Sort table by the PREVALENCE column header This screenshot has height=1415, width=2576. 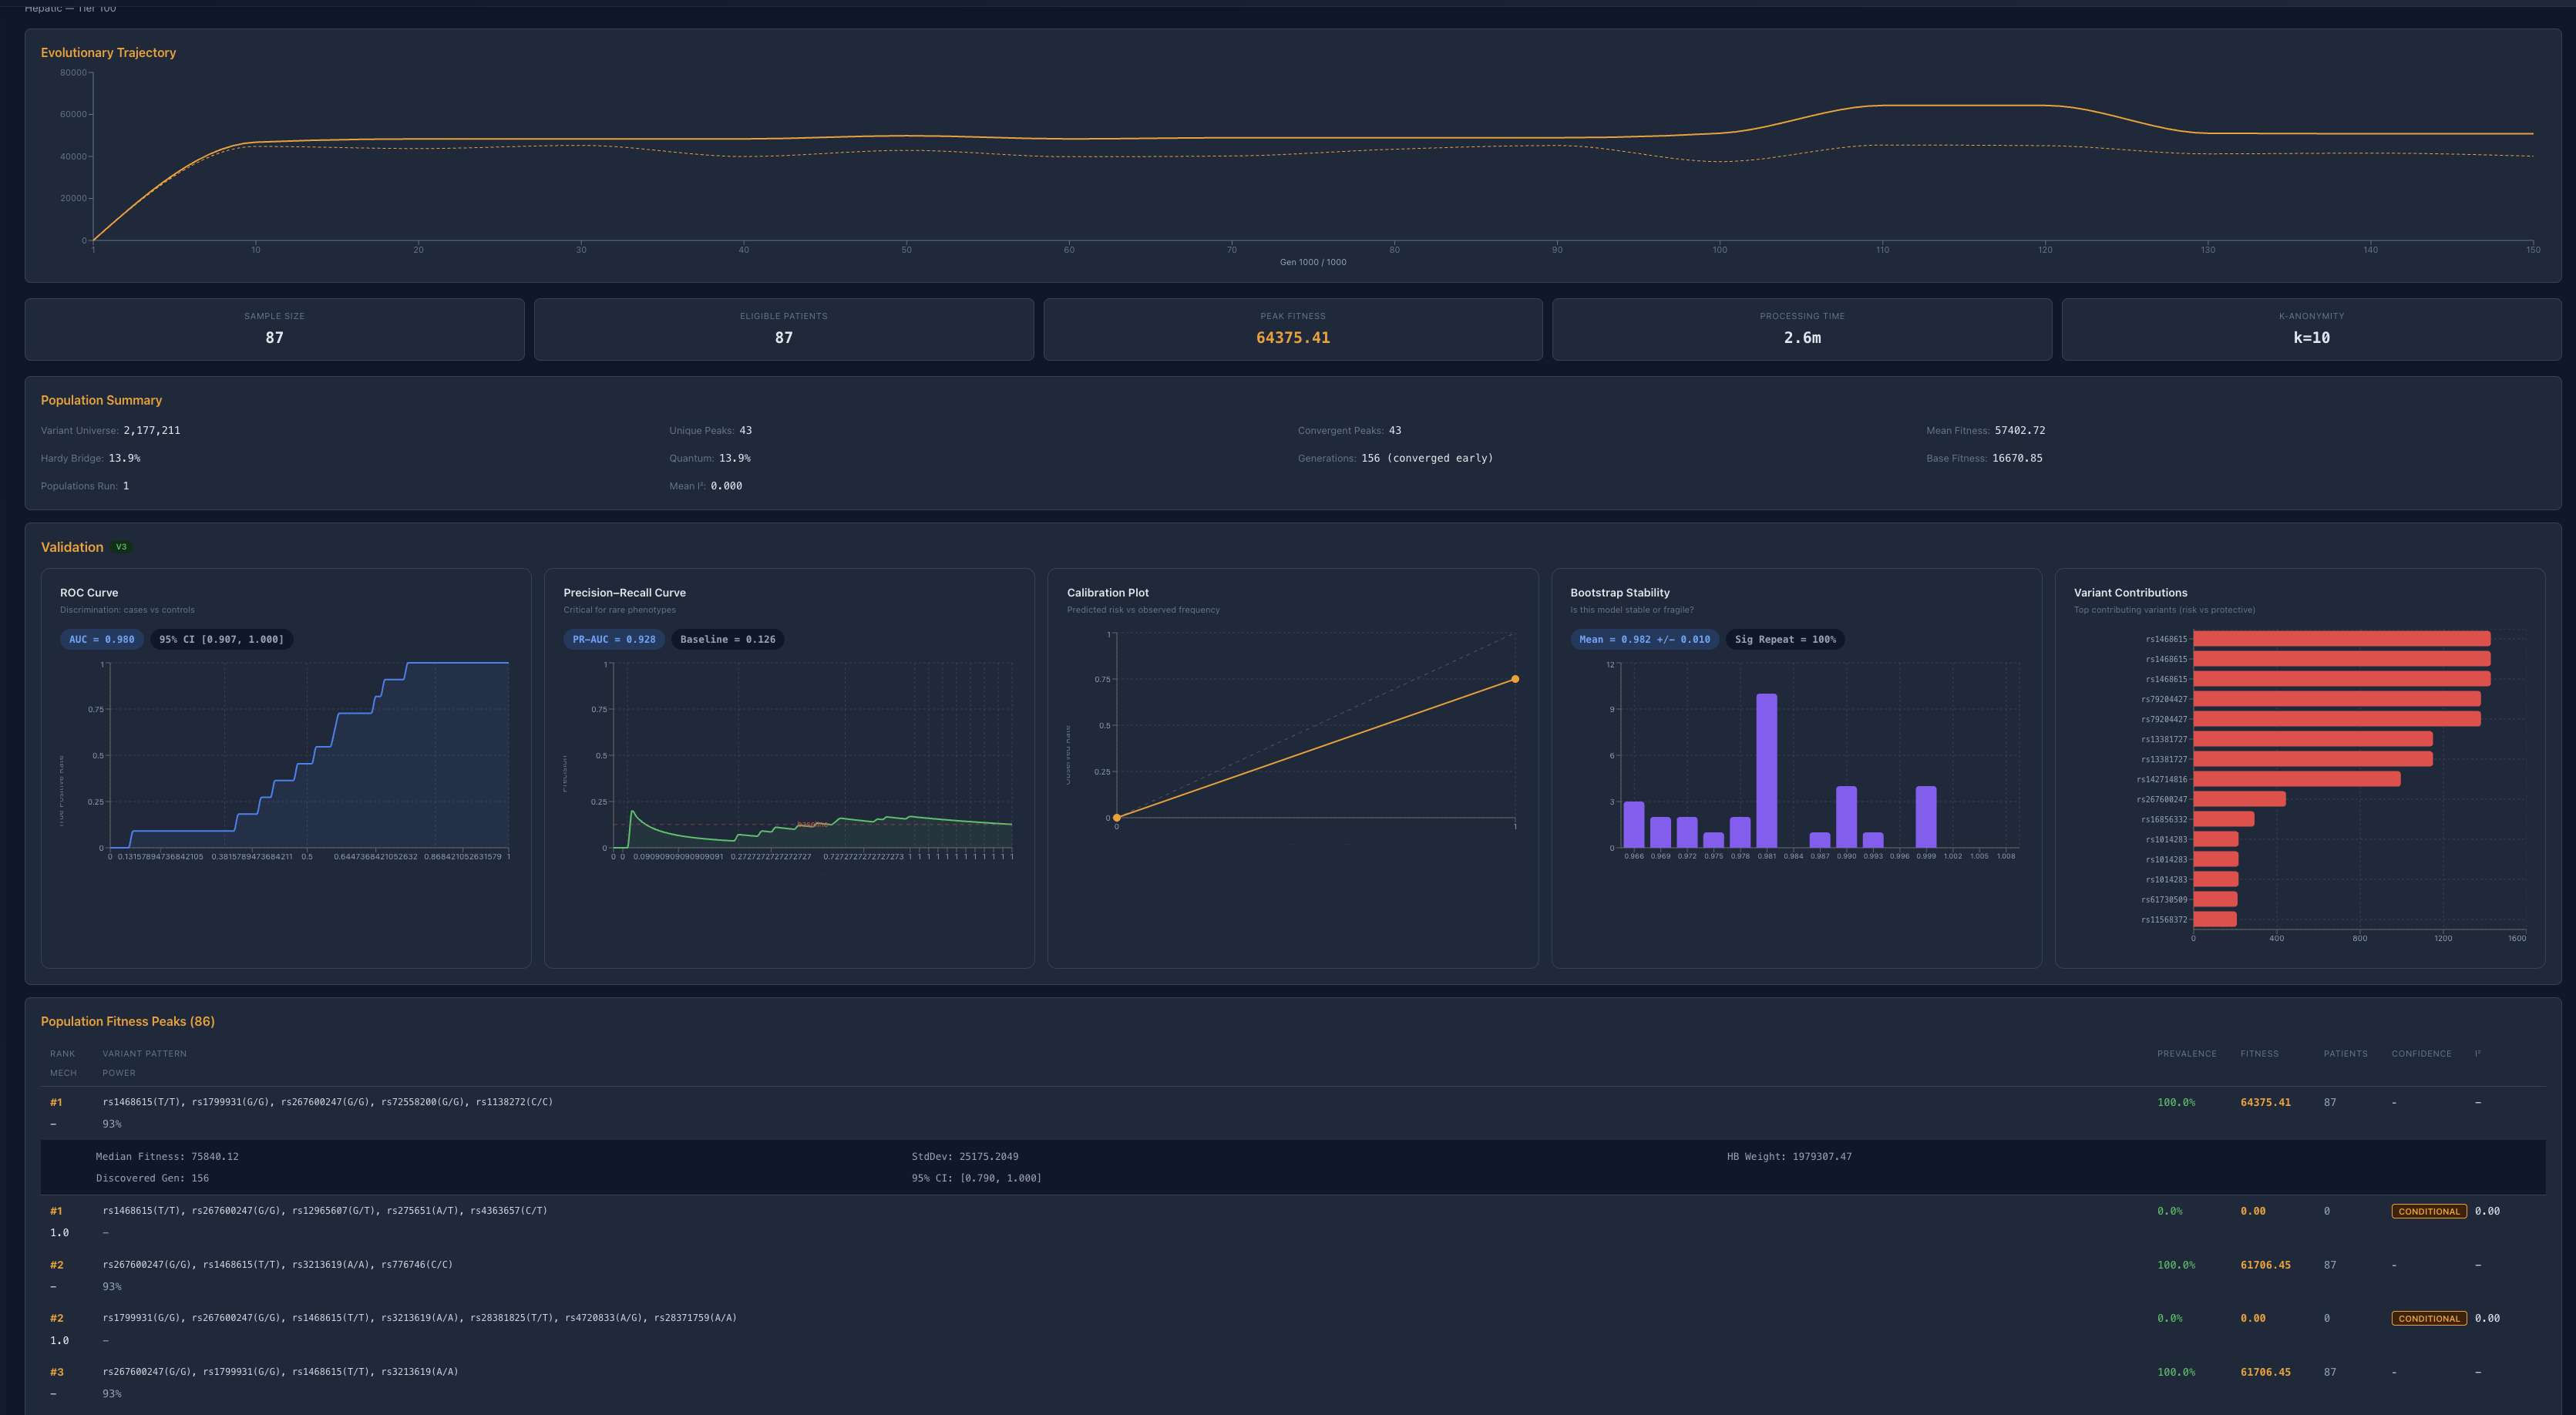2186,1053
